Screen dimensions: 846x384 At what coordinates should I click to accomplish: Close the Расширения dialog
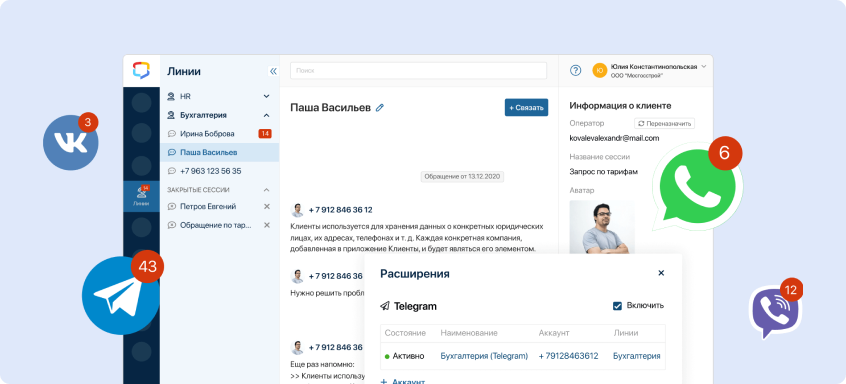coord(661,273)
